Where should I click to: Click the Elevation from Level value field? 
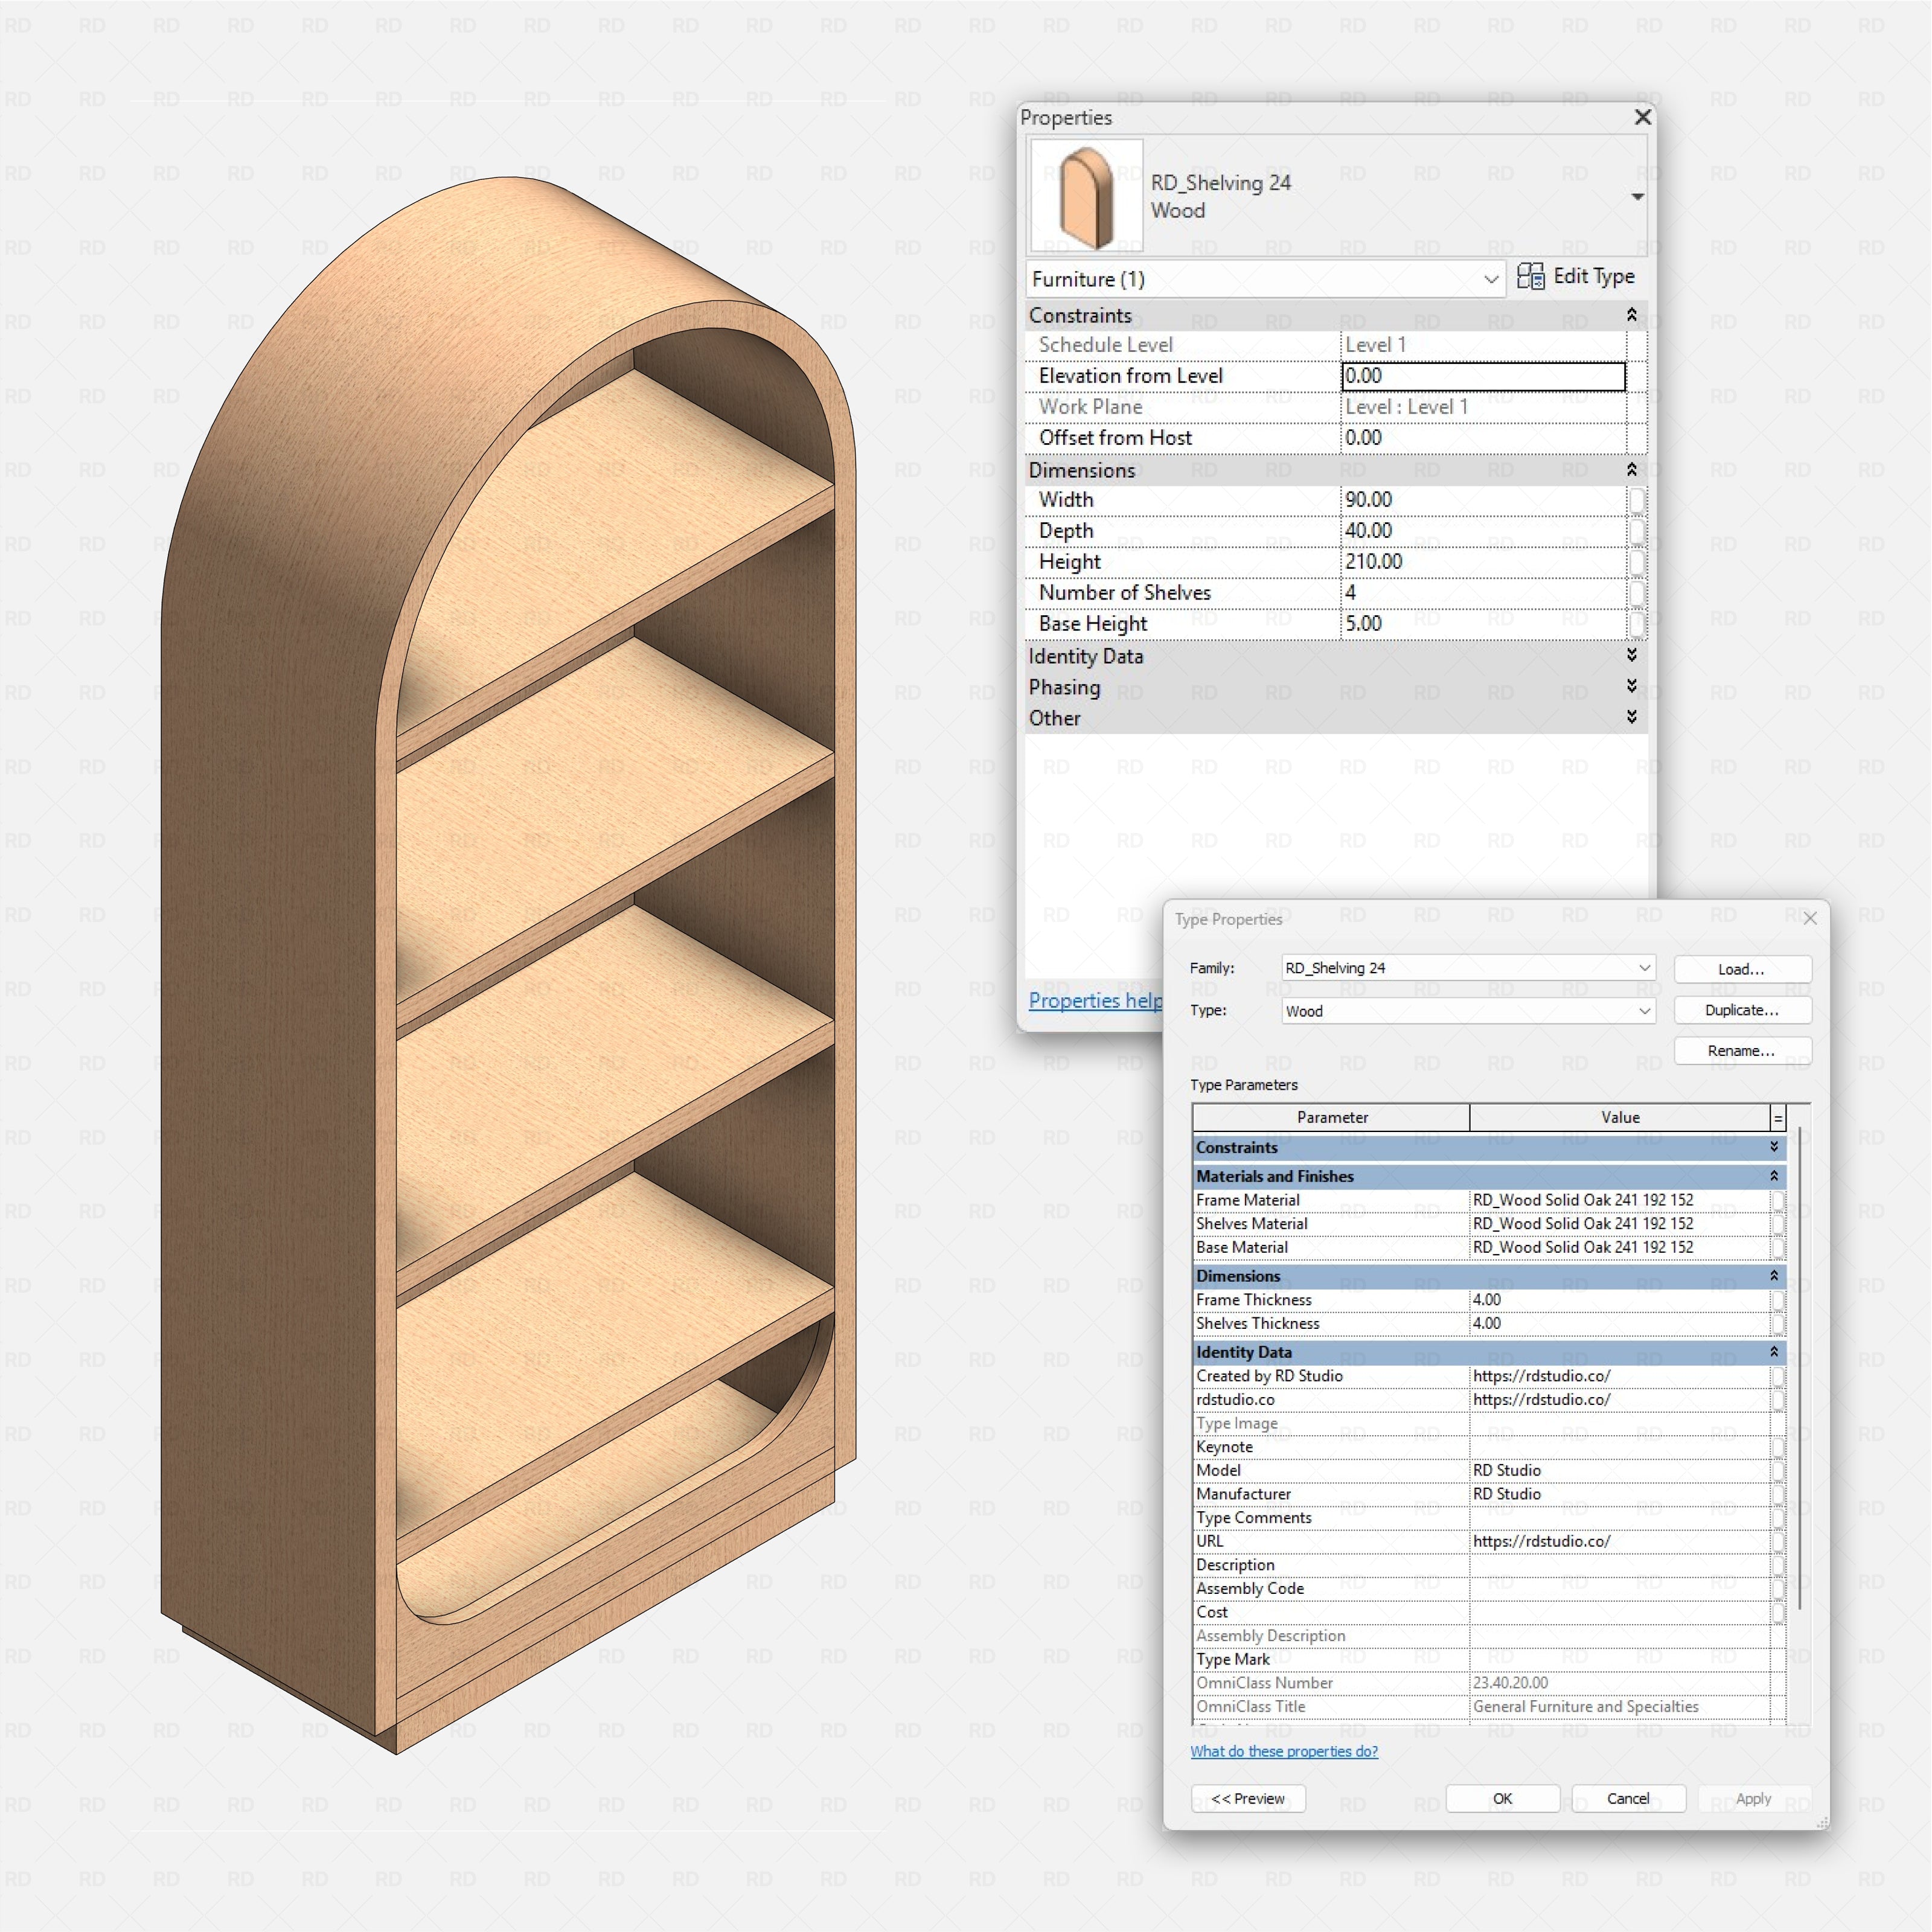click(x=1483, y=376)
